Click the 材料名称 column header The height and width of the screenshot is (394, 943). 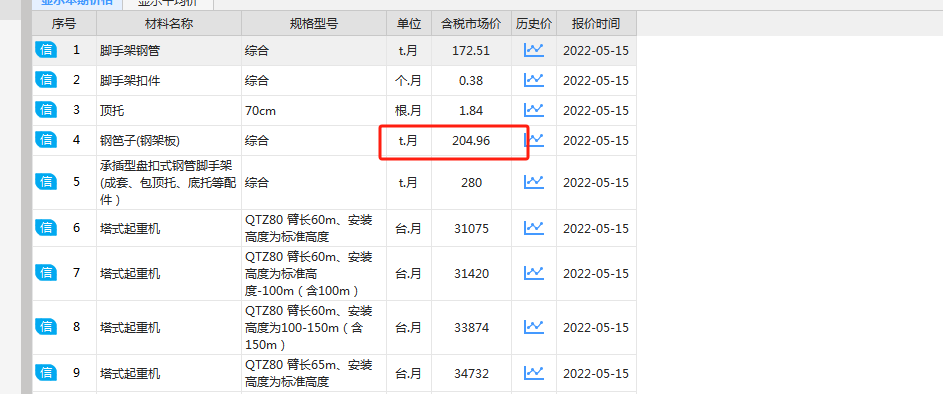click(169, 24)
